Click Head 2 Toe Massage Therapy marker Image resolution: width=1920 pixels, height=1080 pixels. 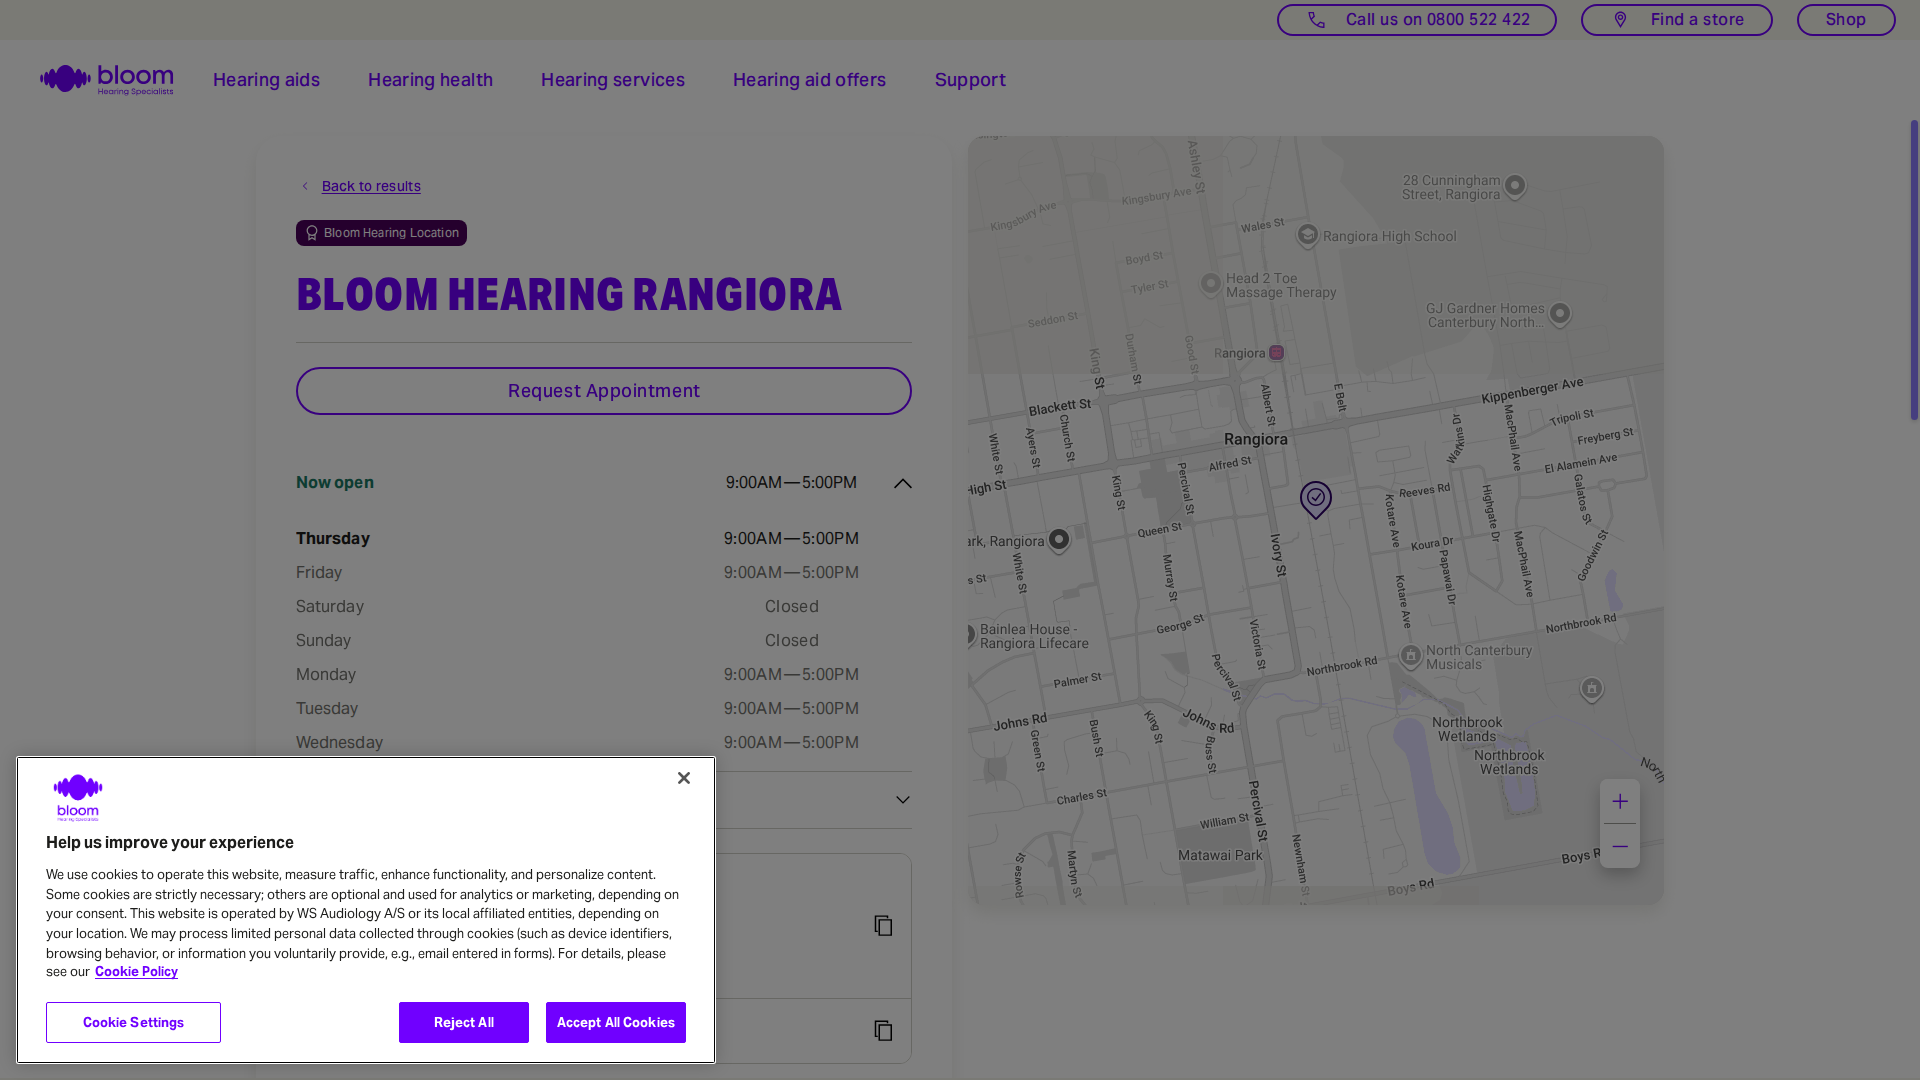(x=1210, y=285)
